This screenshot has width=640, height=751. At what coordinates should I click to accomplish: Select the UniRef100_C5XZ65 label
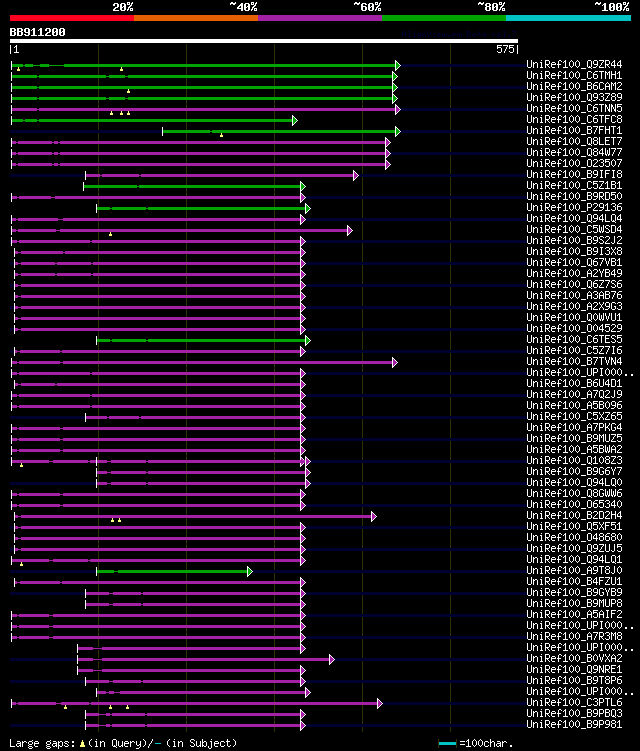574,417
